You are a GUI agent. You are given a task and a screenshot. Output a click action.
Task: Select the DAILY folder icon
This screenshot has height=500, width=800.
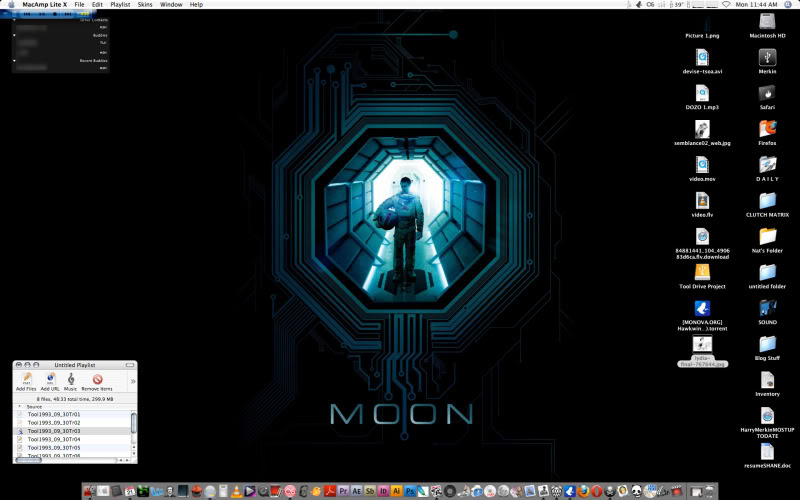(767, 165)
